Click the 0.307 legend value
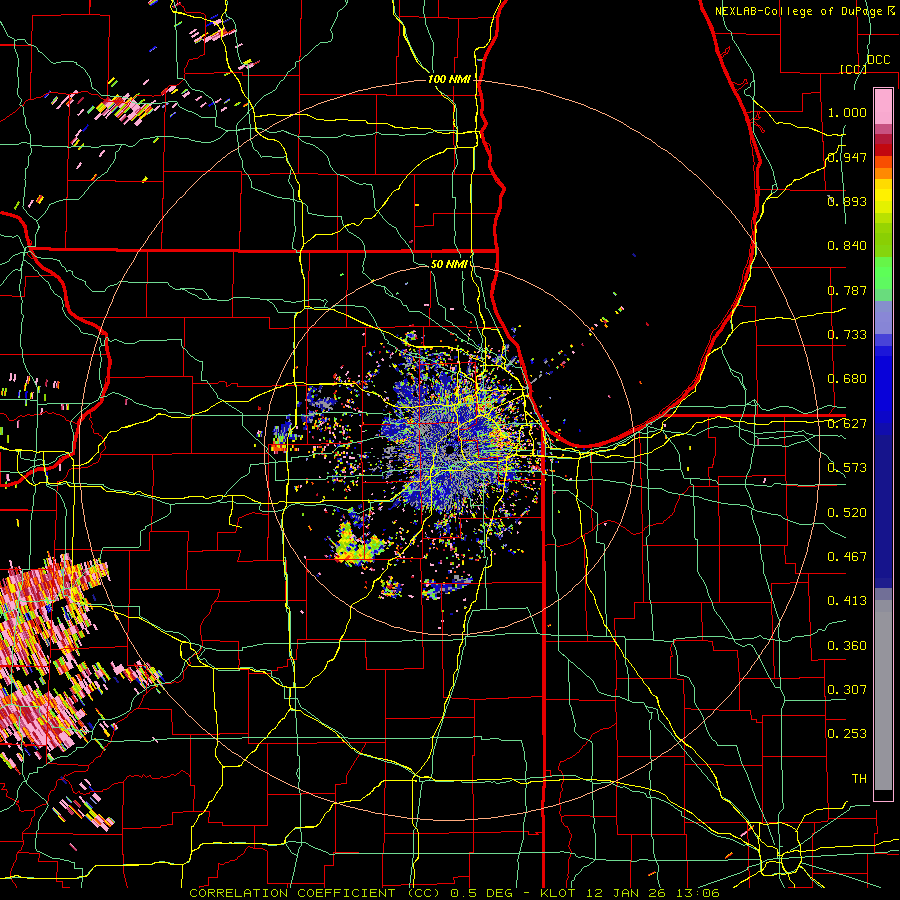The image size is (900, 900). pos(847,690)
